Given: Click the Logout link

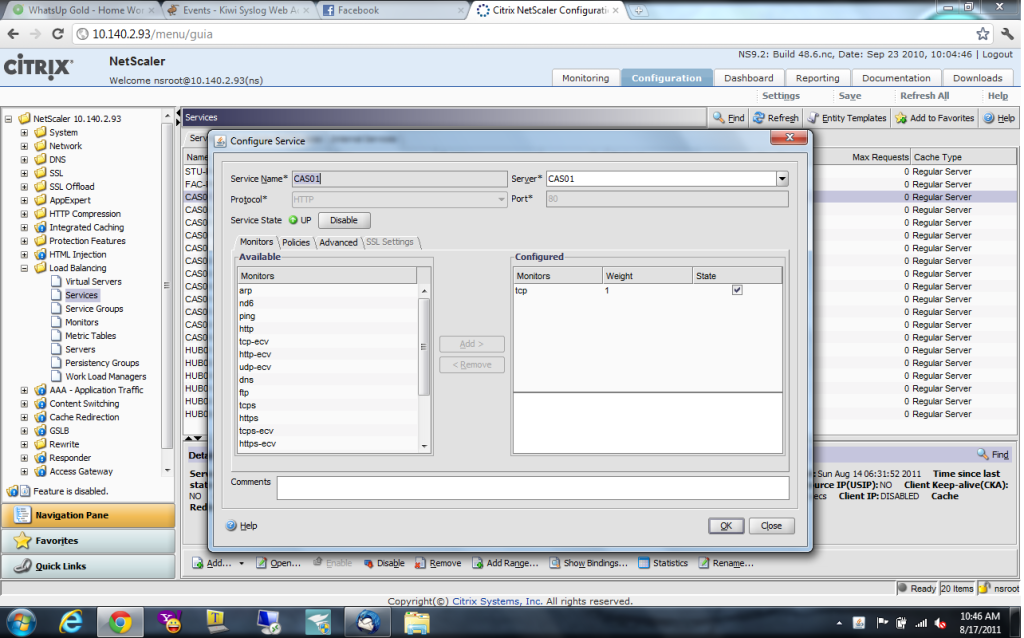Looking at the screenshot, I should tap(997, 55).
